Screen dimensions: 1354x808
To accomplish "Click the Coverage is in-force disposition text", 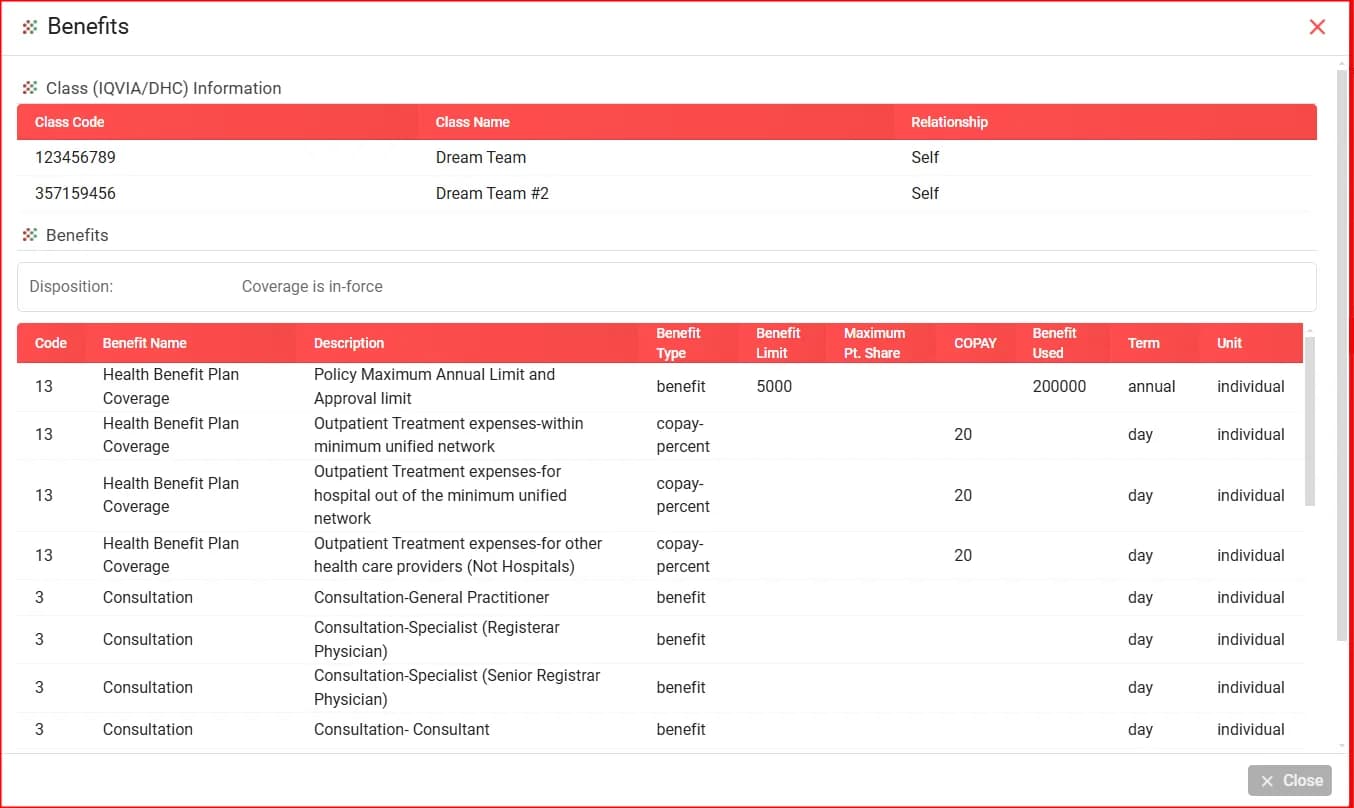I will (x=312, y=286).
